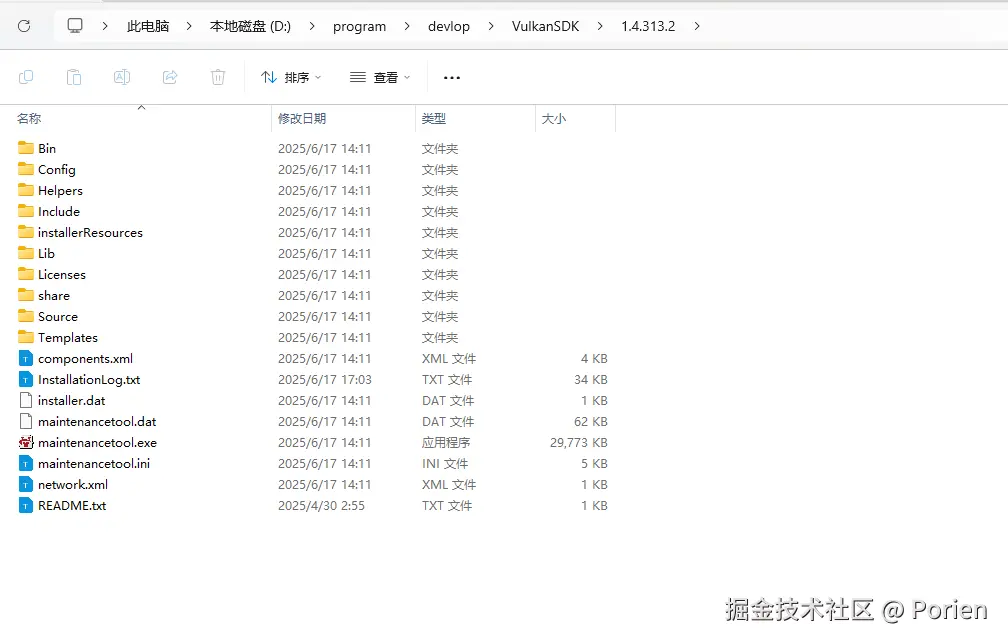Select the maintenancetool.ini file name

point(94,464)
